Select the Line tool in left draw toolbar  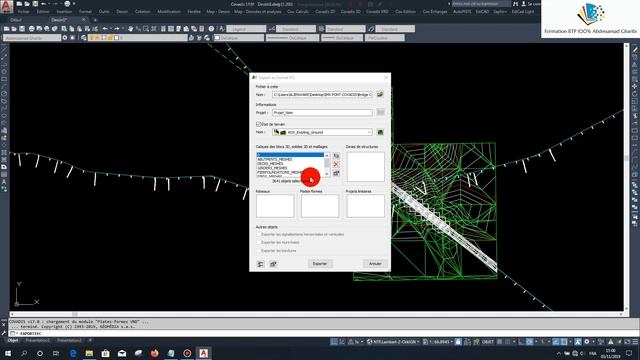pos(4,49)
